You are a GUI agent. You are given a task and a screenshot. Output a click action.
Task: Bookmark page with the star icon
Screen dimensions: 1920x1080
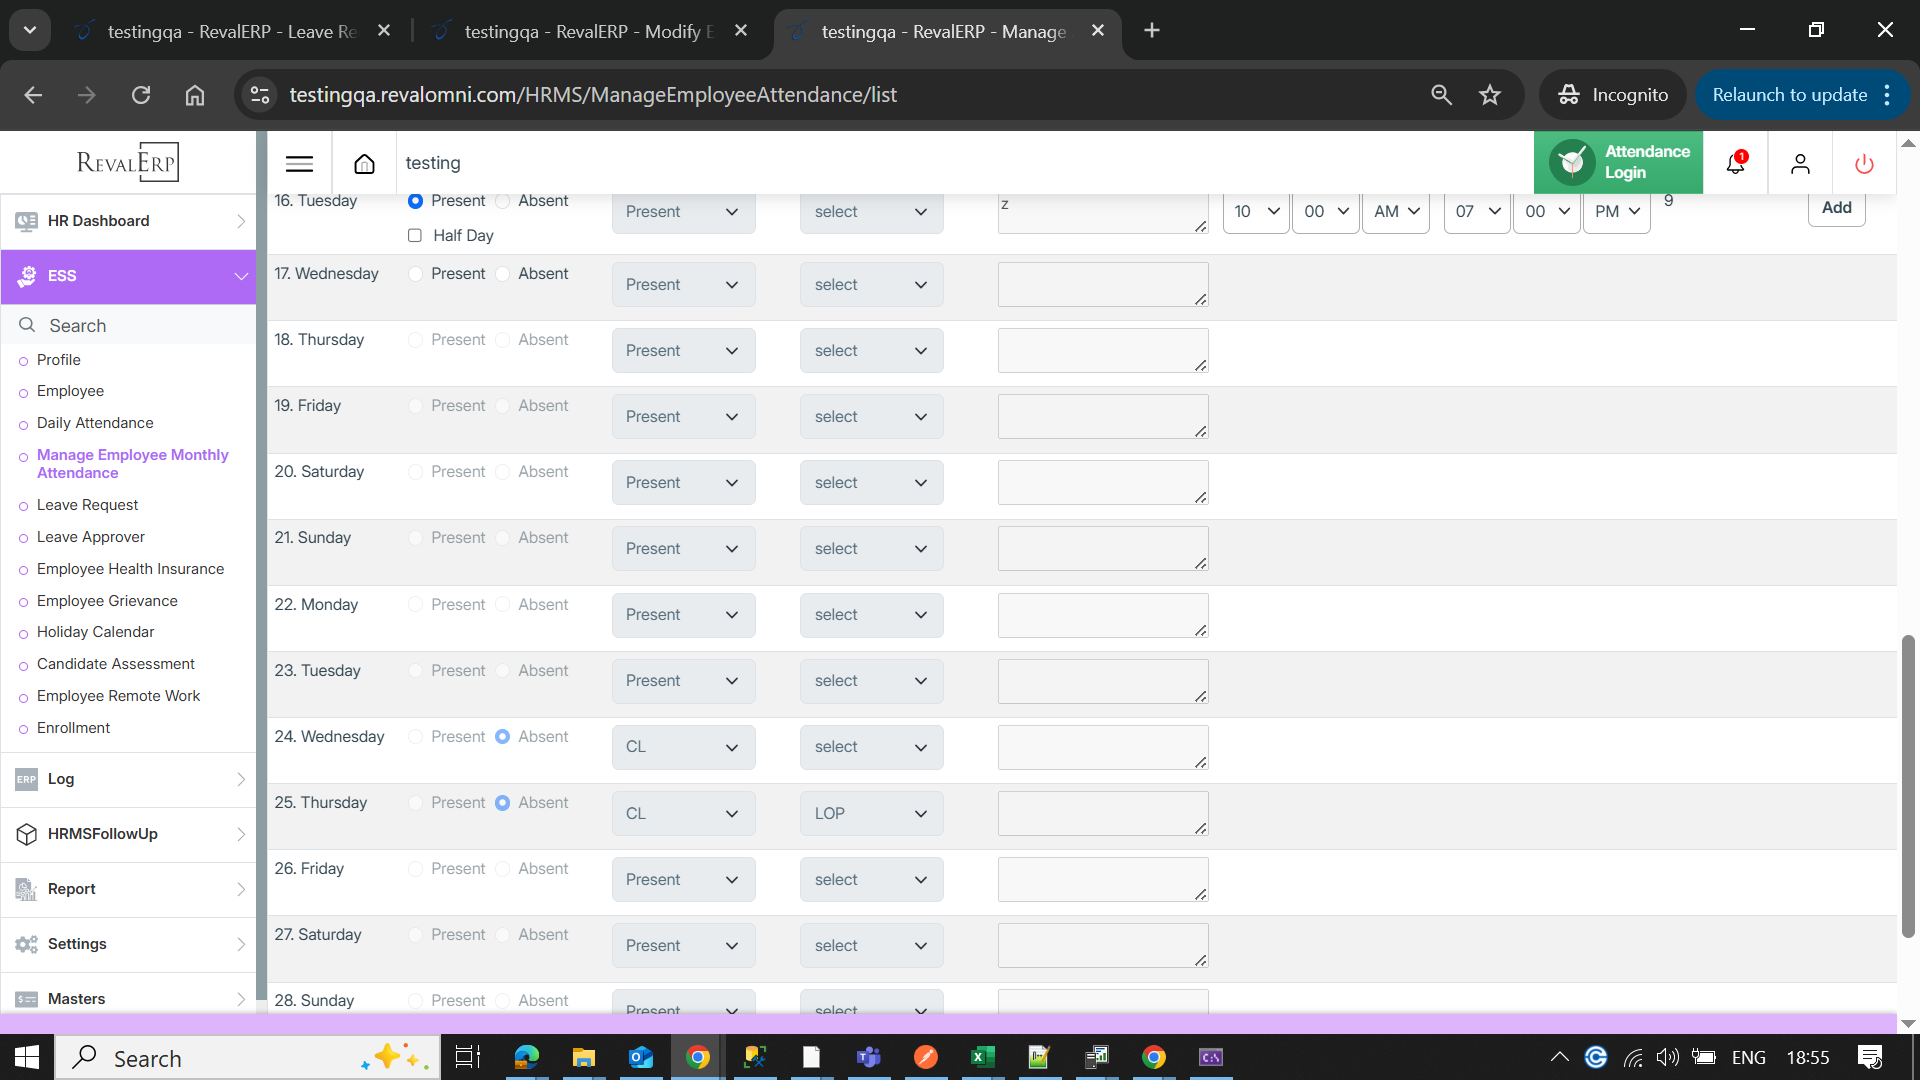pyautogui.click(x=1490, y=95)
